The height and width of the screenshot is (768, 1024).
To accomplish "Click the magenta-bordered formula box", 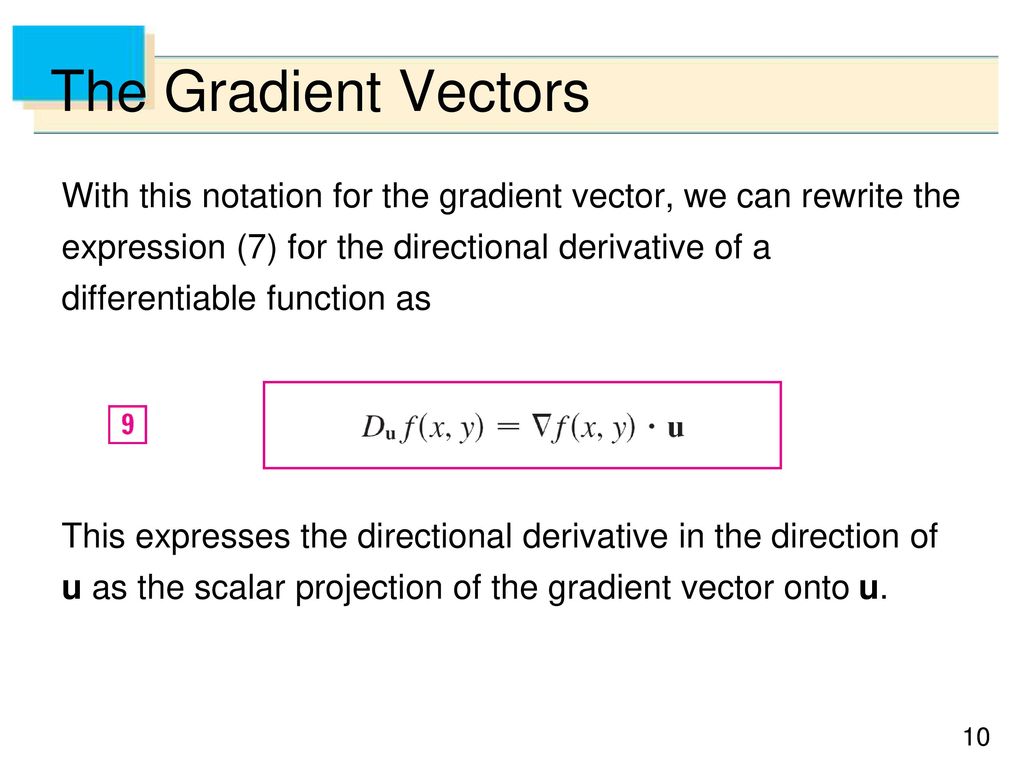I will pos(522,425).
